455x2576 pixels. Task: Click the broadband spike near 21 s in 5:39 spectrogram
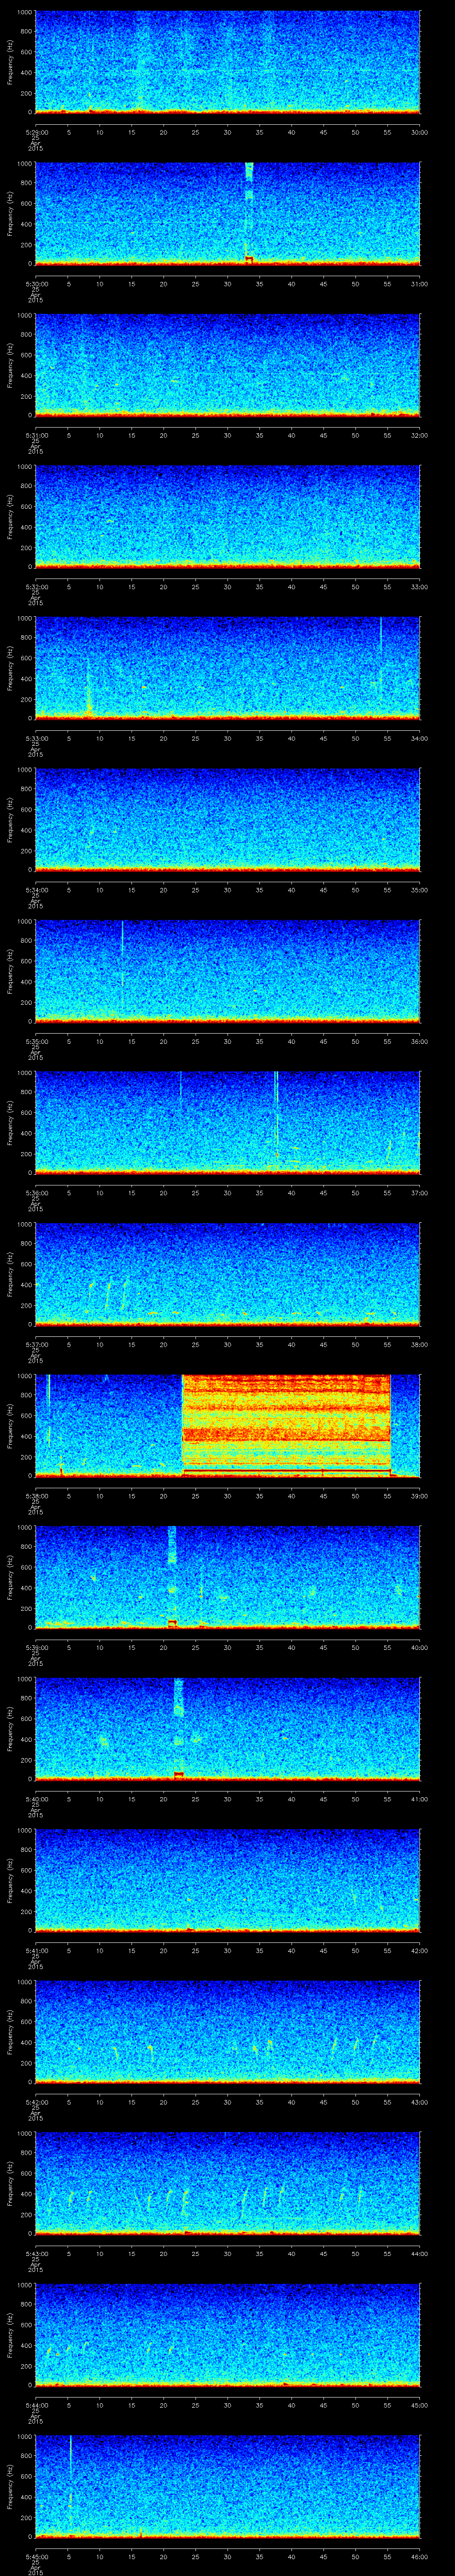pyautogui.click(x=172, y=1577)
